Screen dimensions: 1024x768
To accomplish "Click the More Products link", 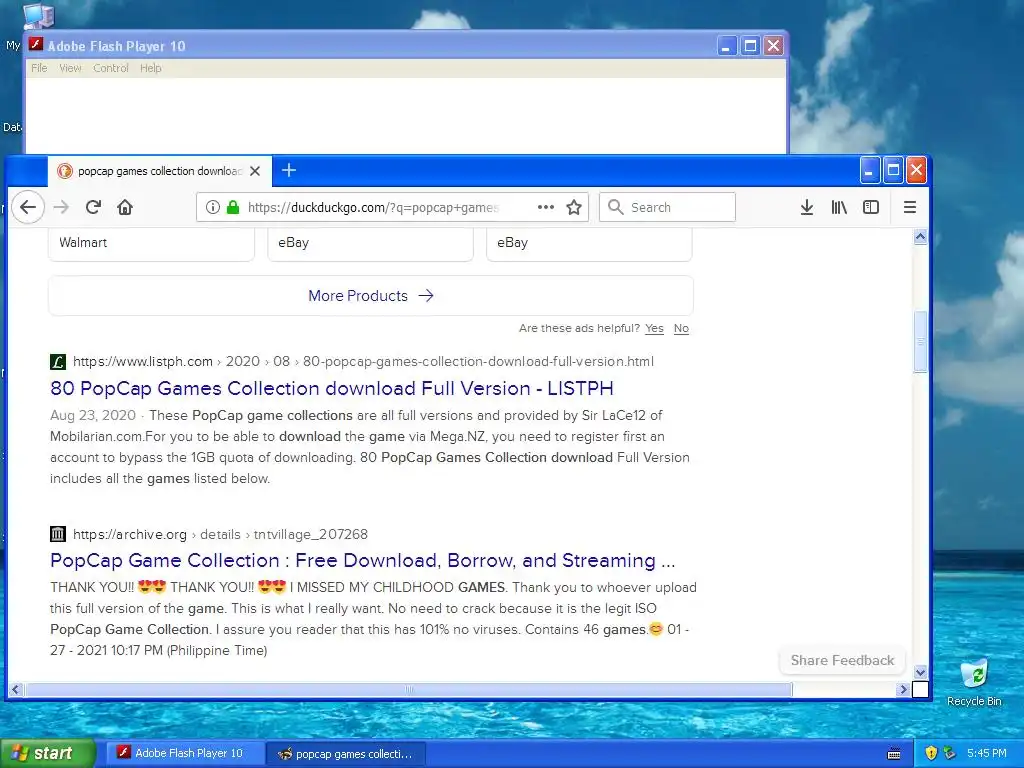I will pos(370,296).
